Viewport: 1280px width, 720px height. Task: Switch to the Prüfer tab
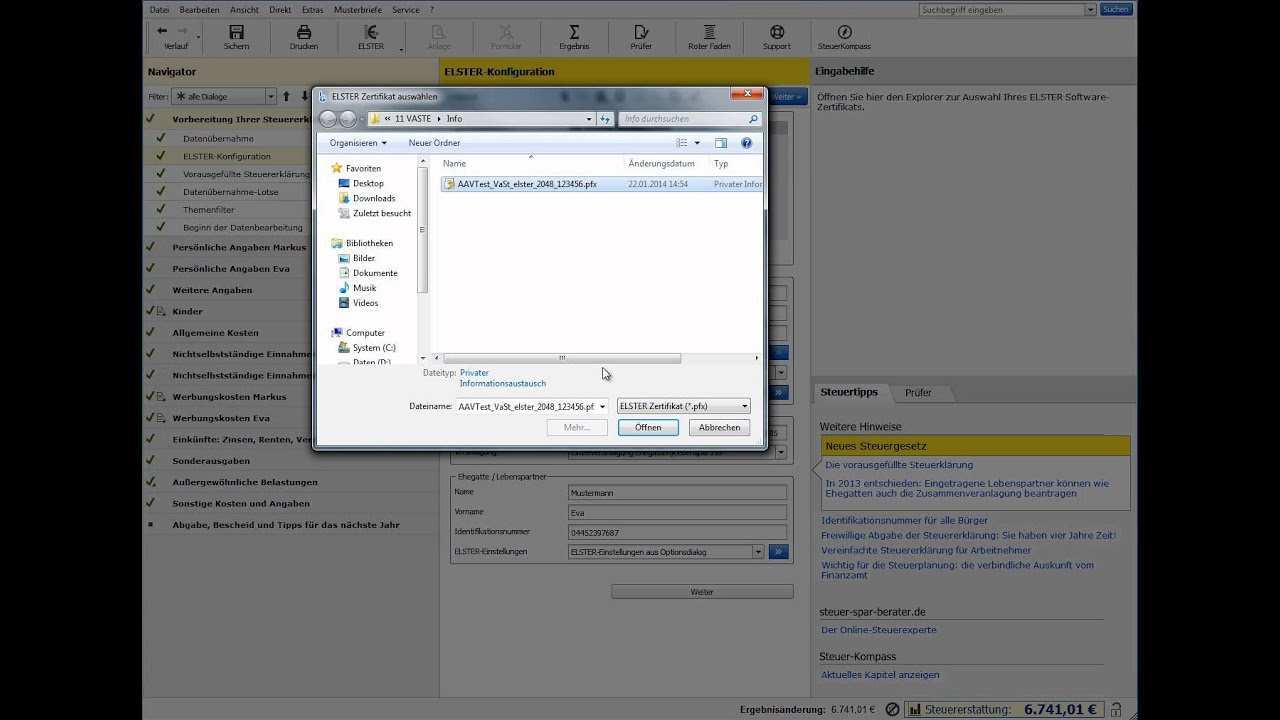tap(917, 392)
